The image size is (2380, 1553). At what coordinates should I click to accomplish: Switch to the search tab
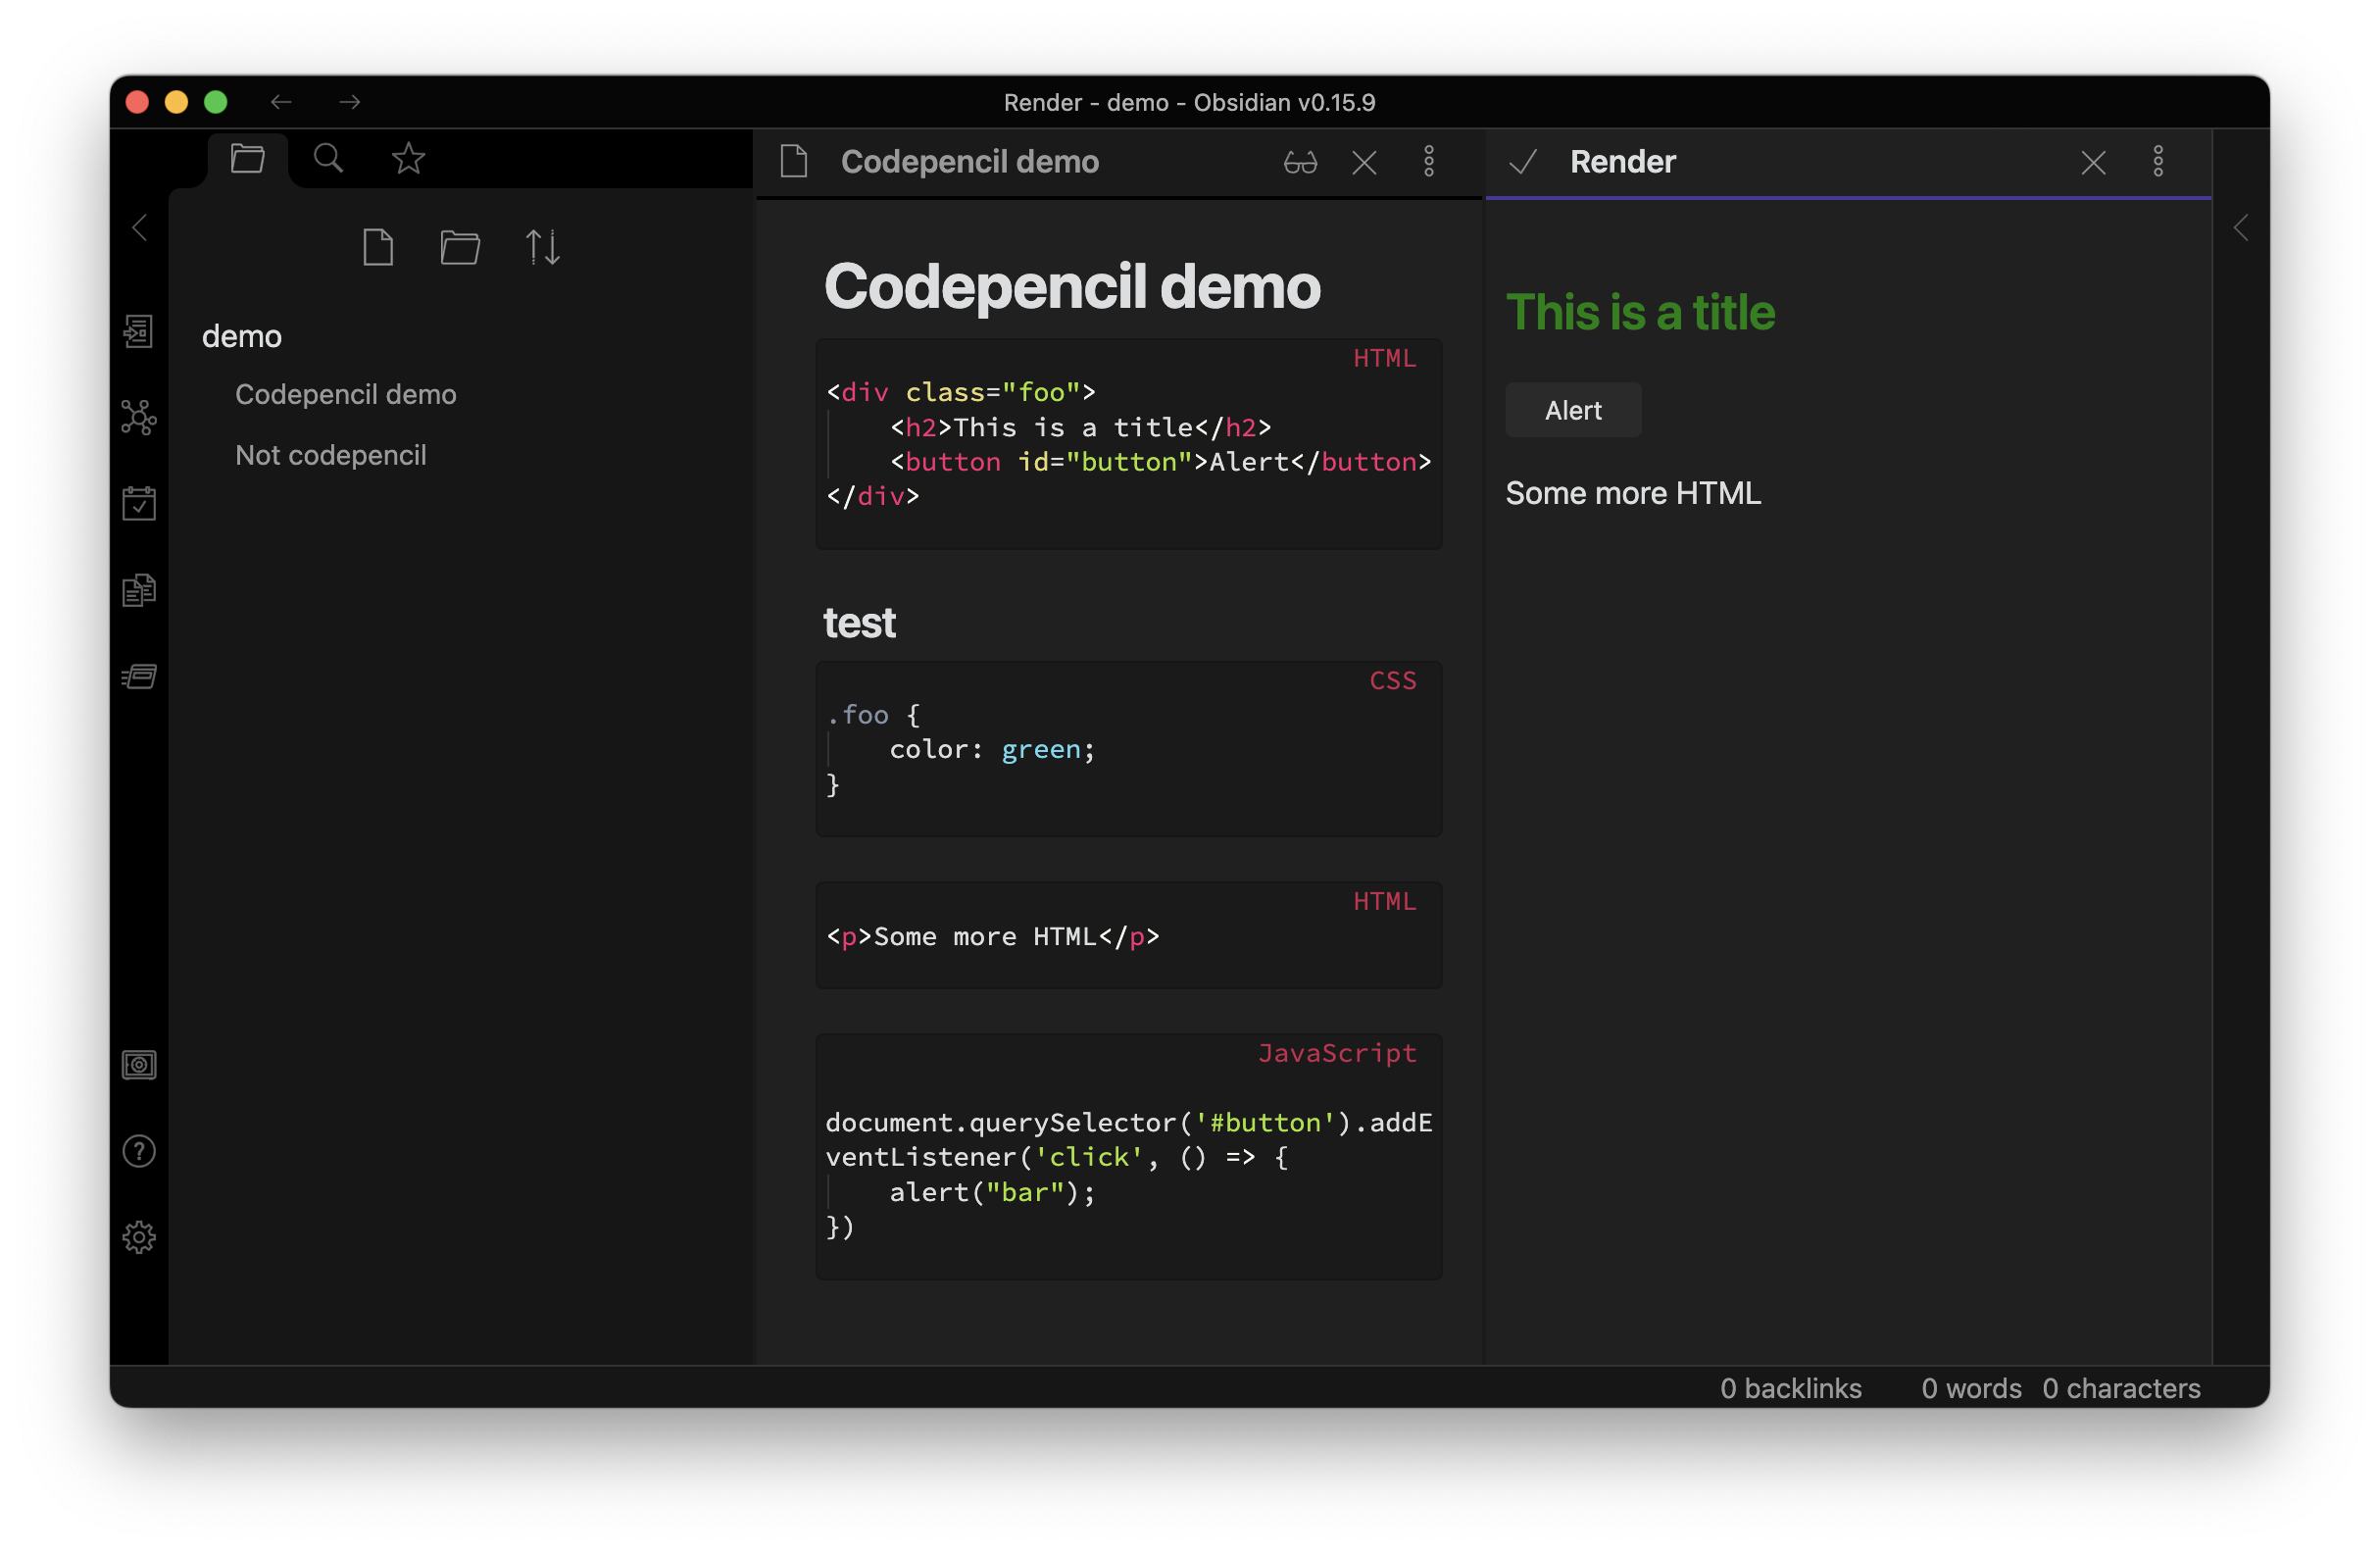[328, 158]
